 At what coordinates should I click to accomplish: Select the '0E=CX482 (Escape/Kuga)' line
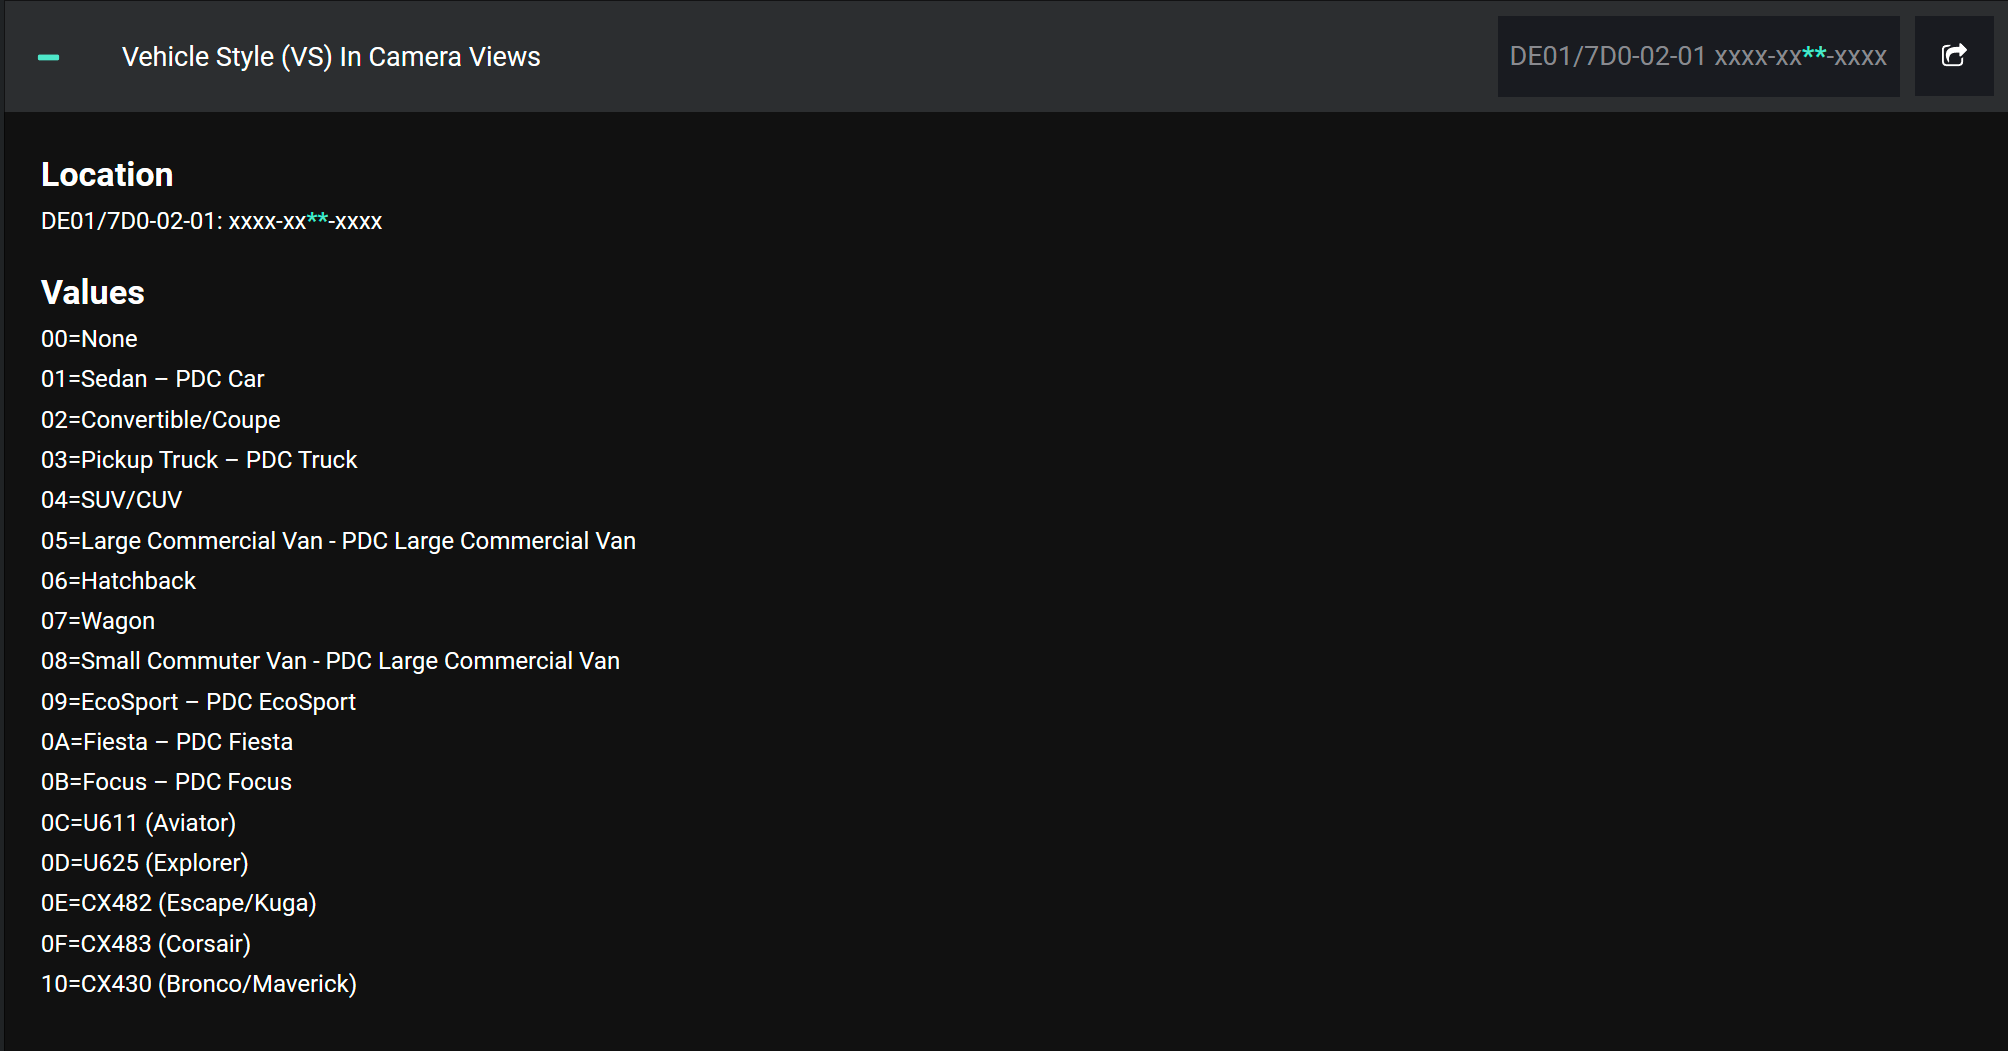coord(179,903)
